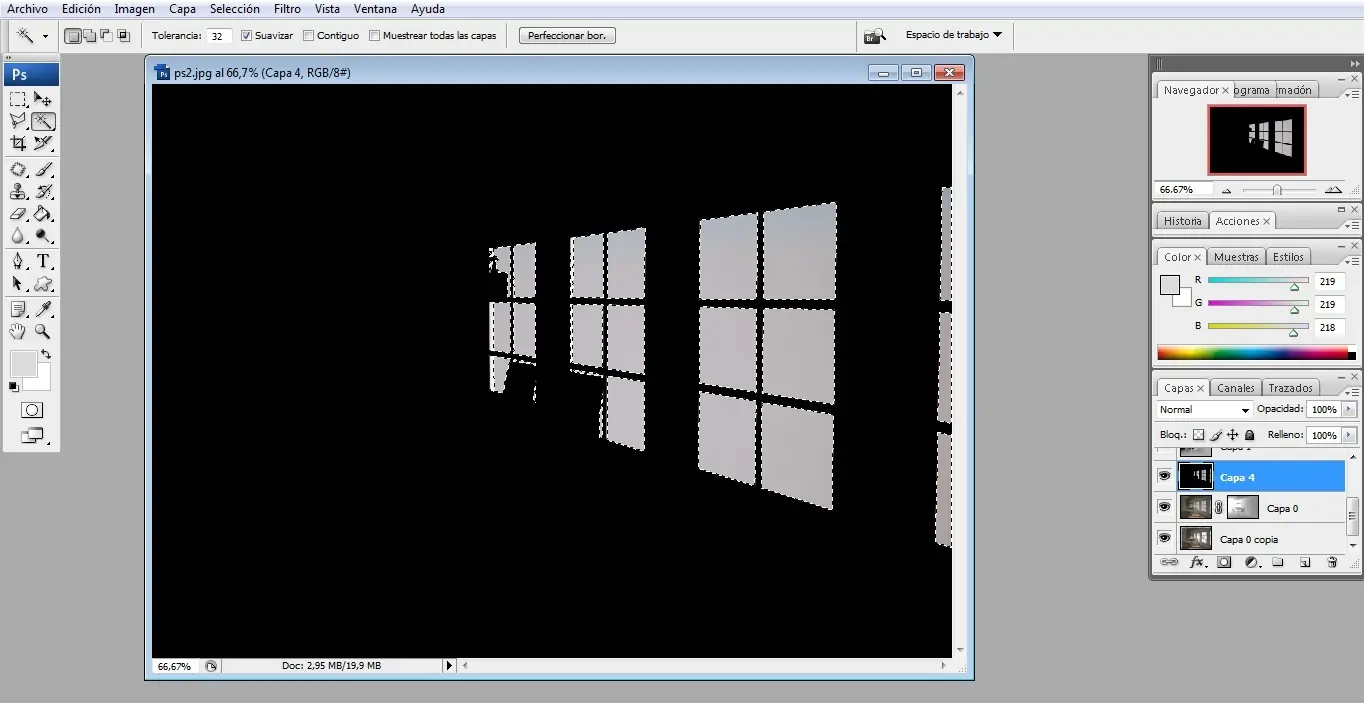Switch to the Muestras tab

coord(1236,257)
